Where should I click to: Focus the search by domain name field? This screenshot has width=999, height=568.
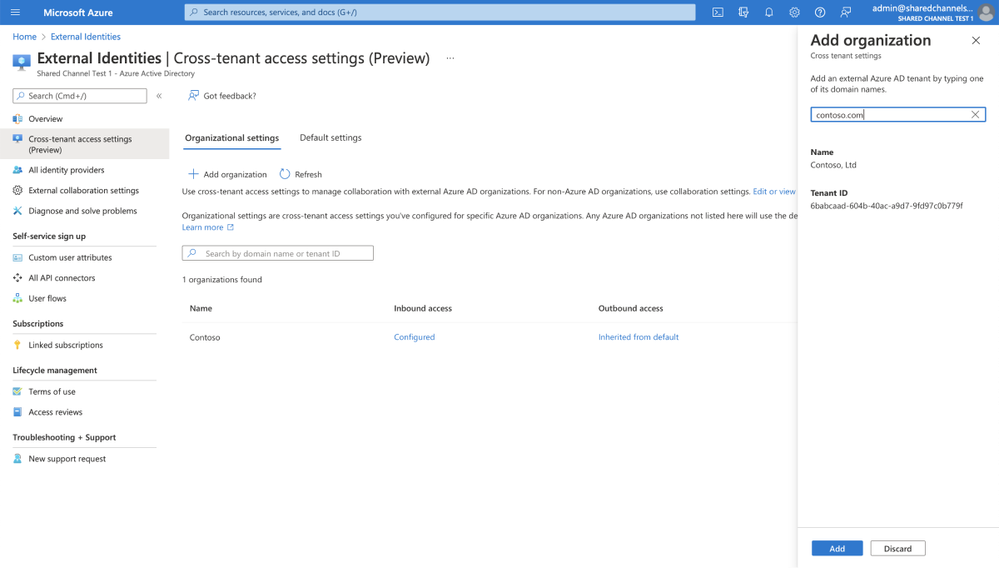pos(278,253)
